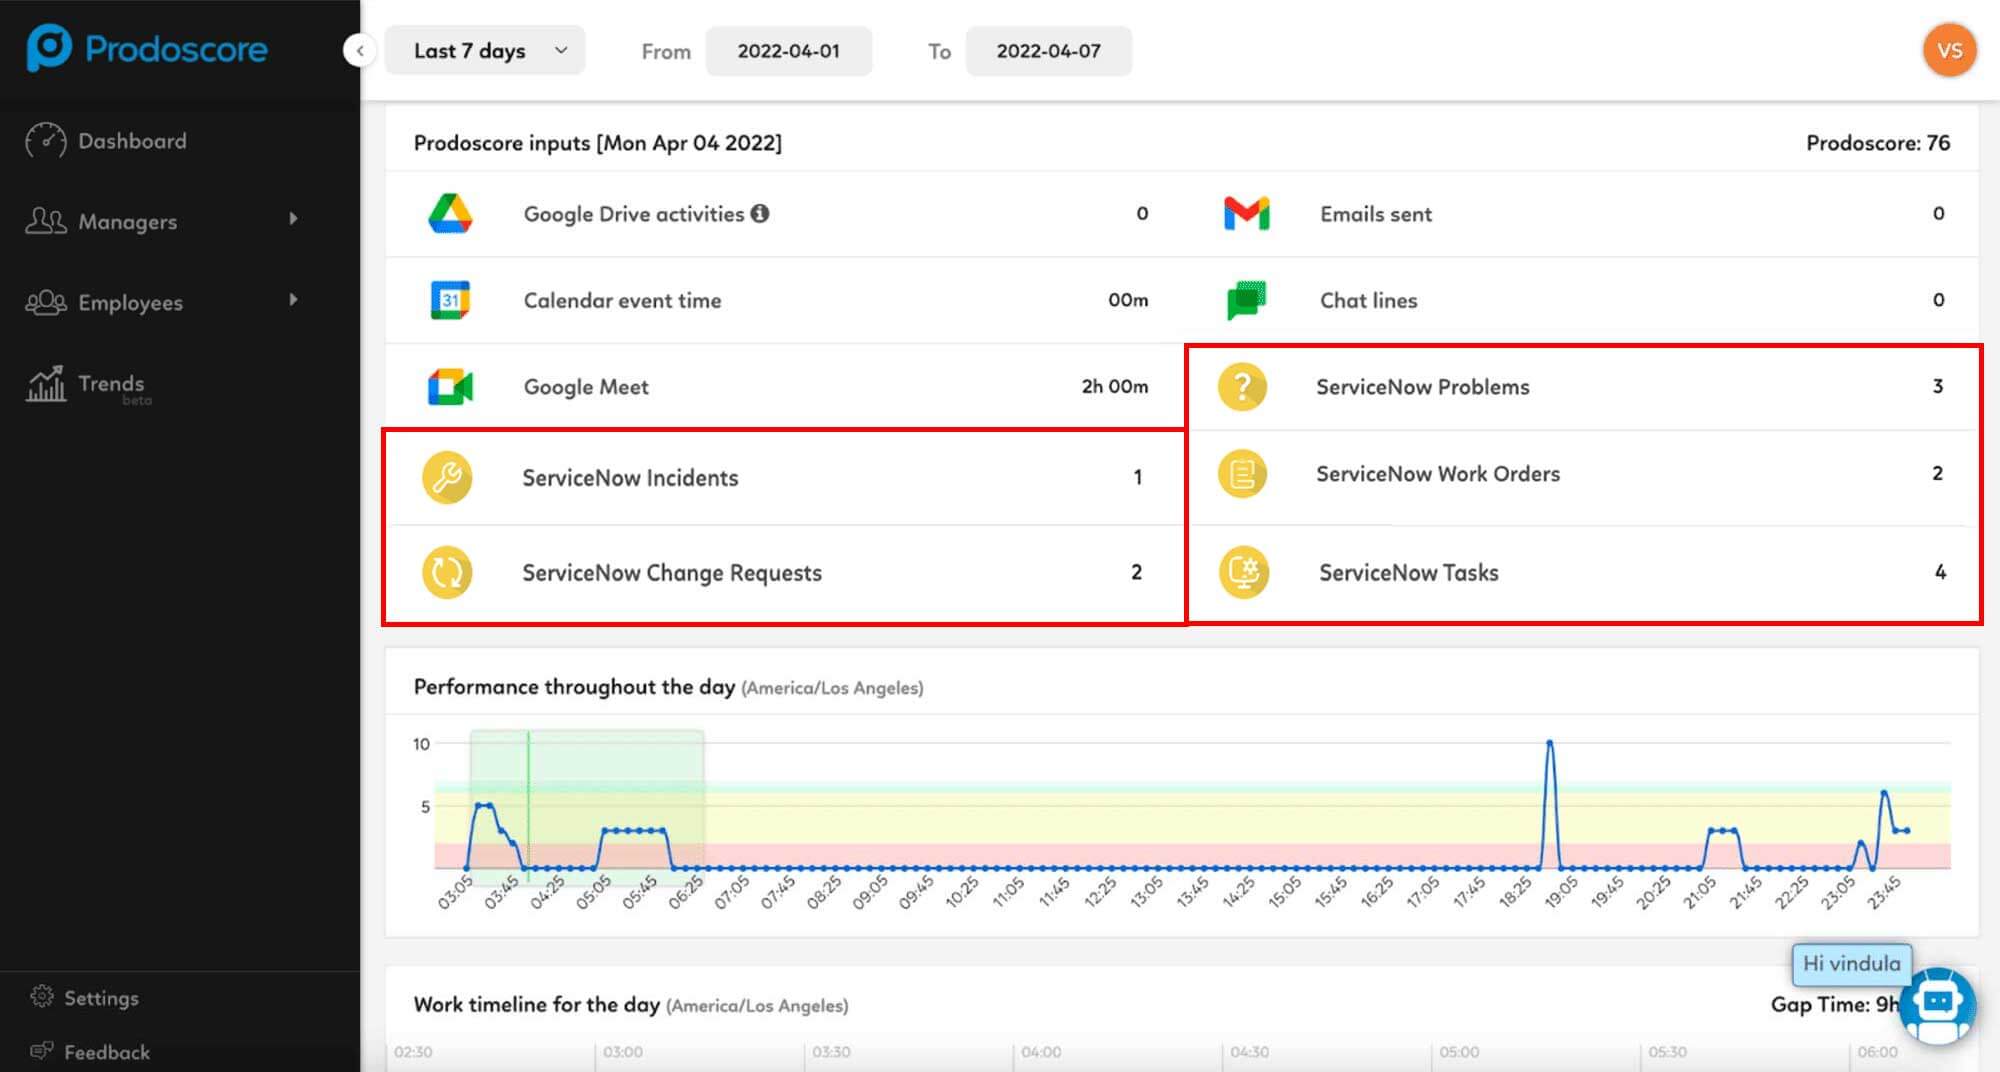Open the Employees menu item
This screenshot has width=2000, height=1072.
131,303
